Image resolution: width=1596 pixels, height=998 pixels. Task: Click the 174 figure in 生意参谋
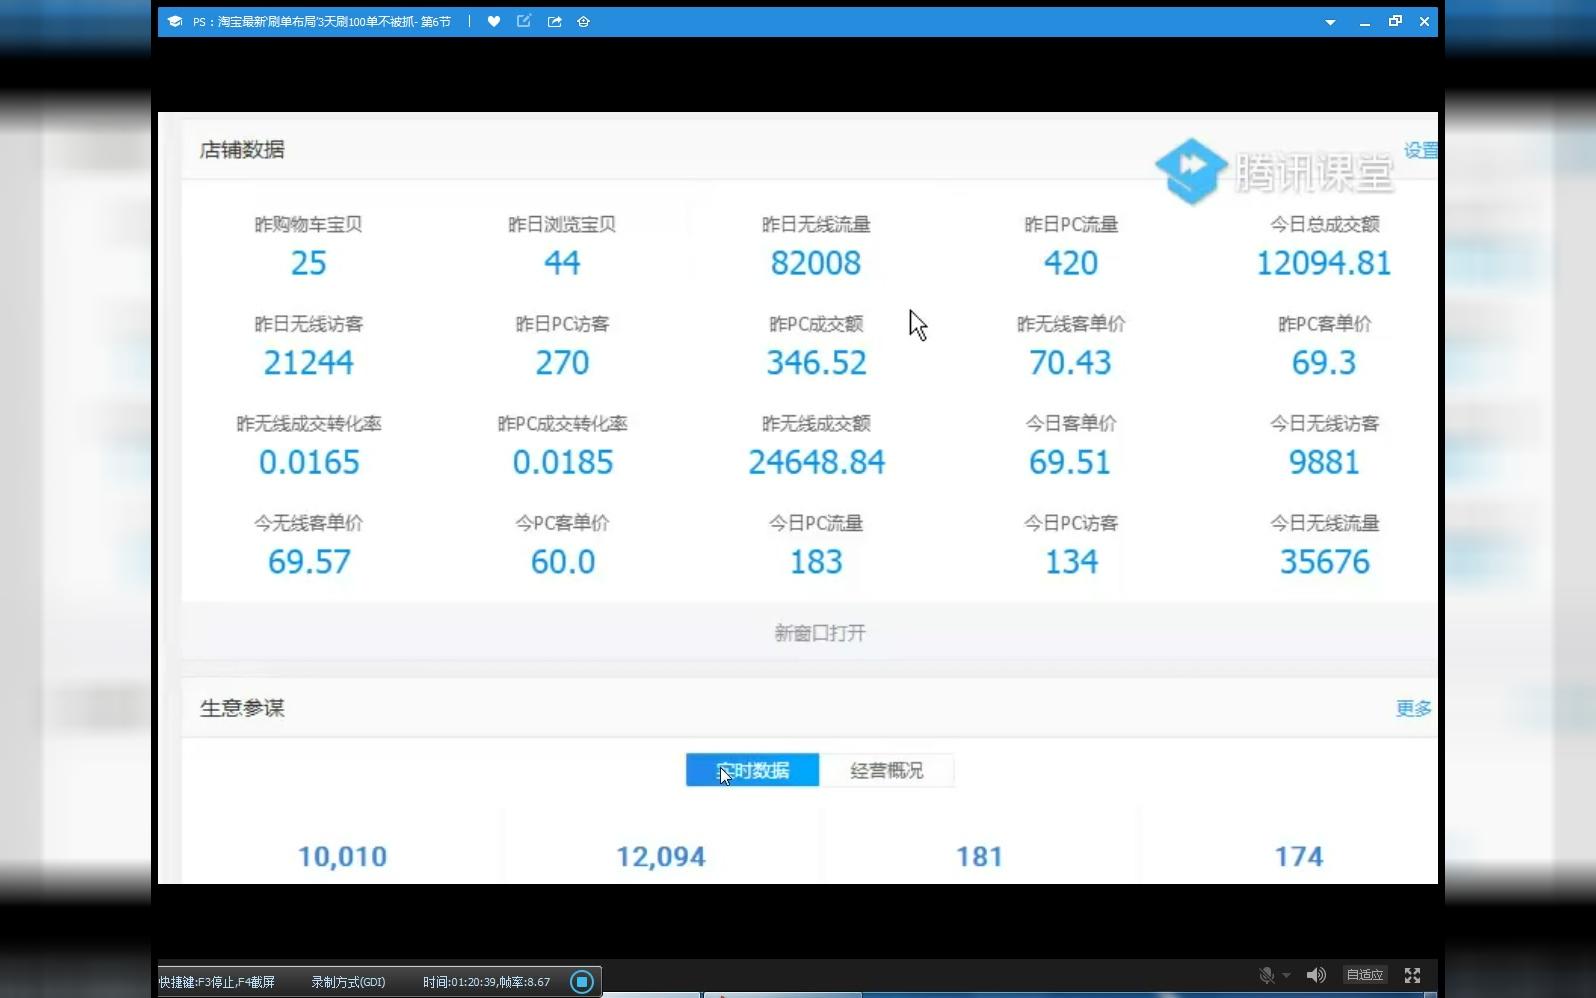coord(1298,857)
